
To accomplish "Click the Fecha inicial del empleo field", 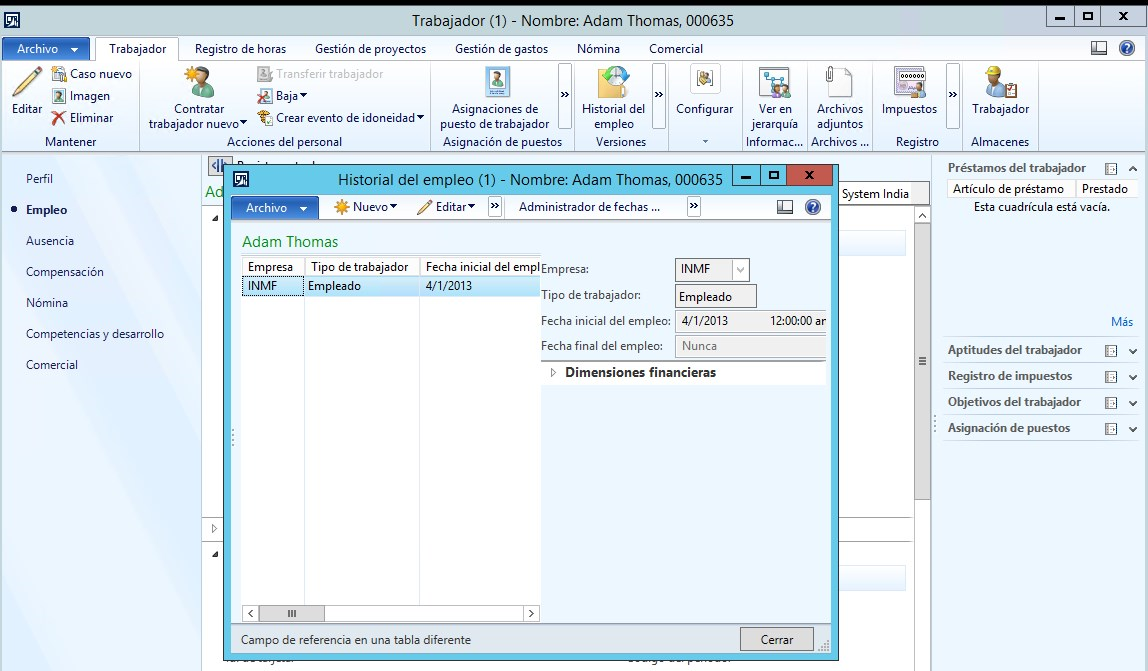I will [750, 321].
